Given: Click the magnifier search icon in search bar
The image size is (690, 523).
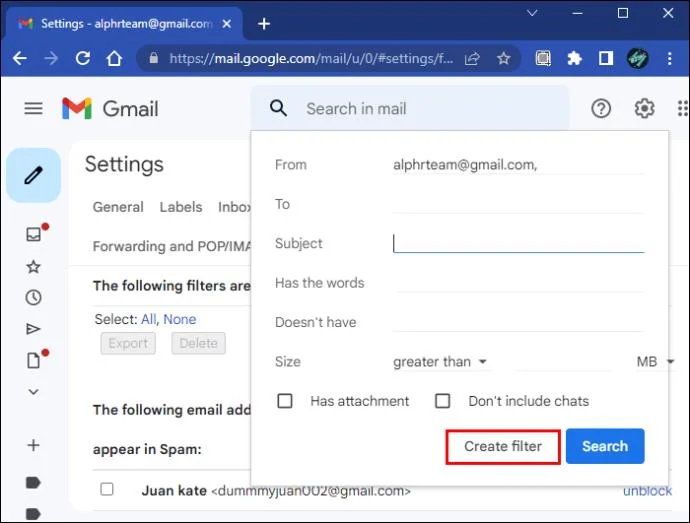Looking at the screenshot, I should coord(278,108).
